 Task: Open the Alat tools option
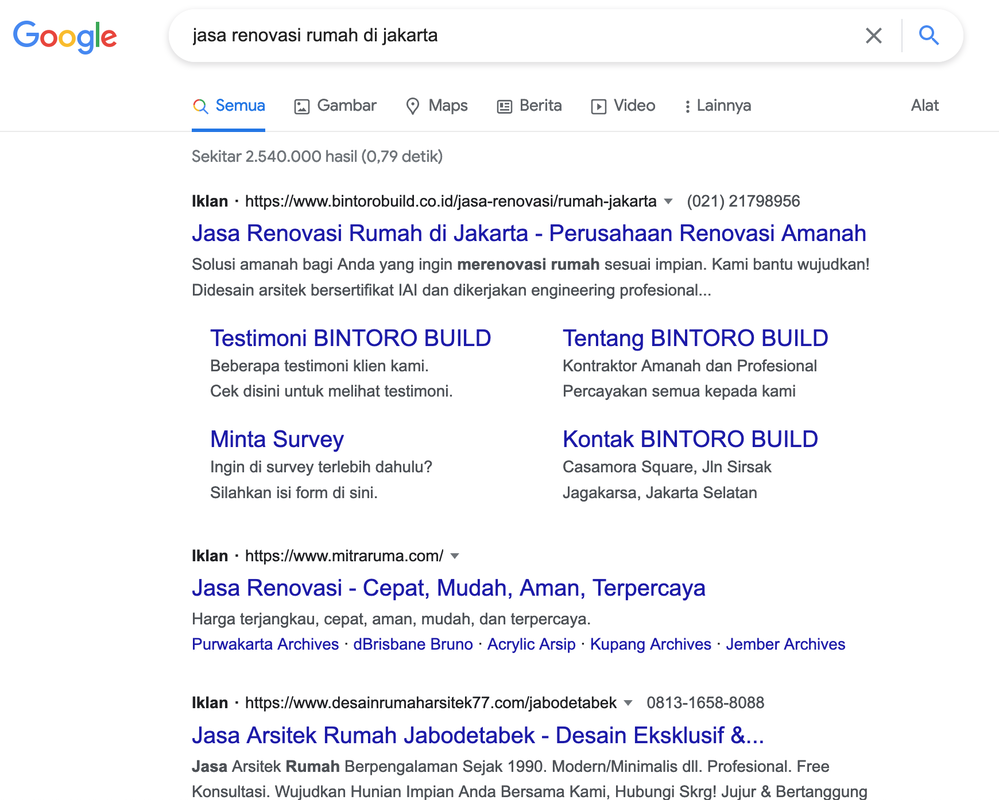click(x=924, y=106)
